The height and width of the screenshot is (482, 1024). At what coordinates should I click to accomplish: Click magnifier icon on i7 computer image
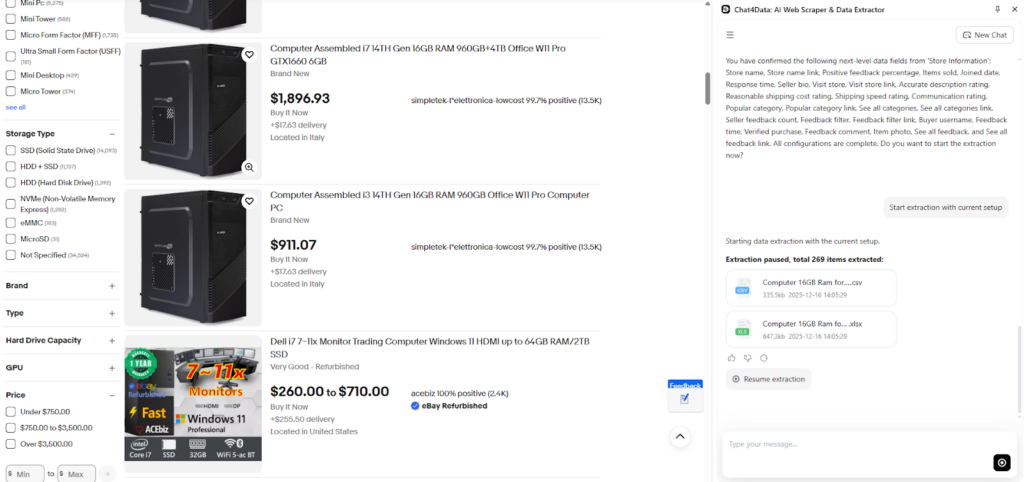pos(249,167)
